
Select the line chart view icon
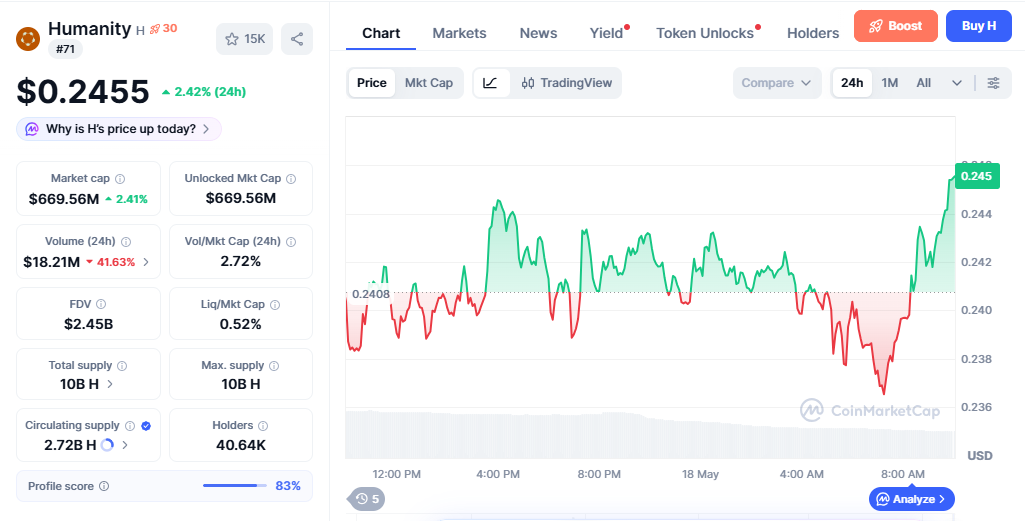[x=491, y=83]
